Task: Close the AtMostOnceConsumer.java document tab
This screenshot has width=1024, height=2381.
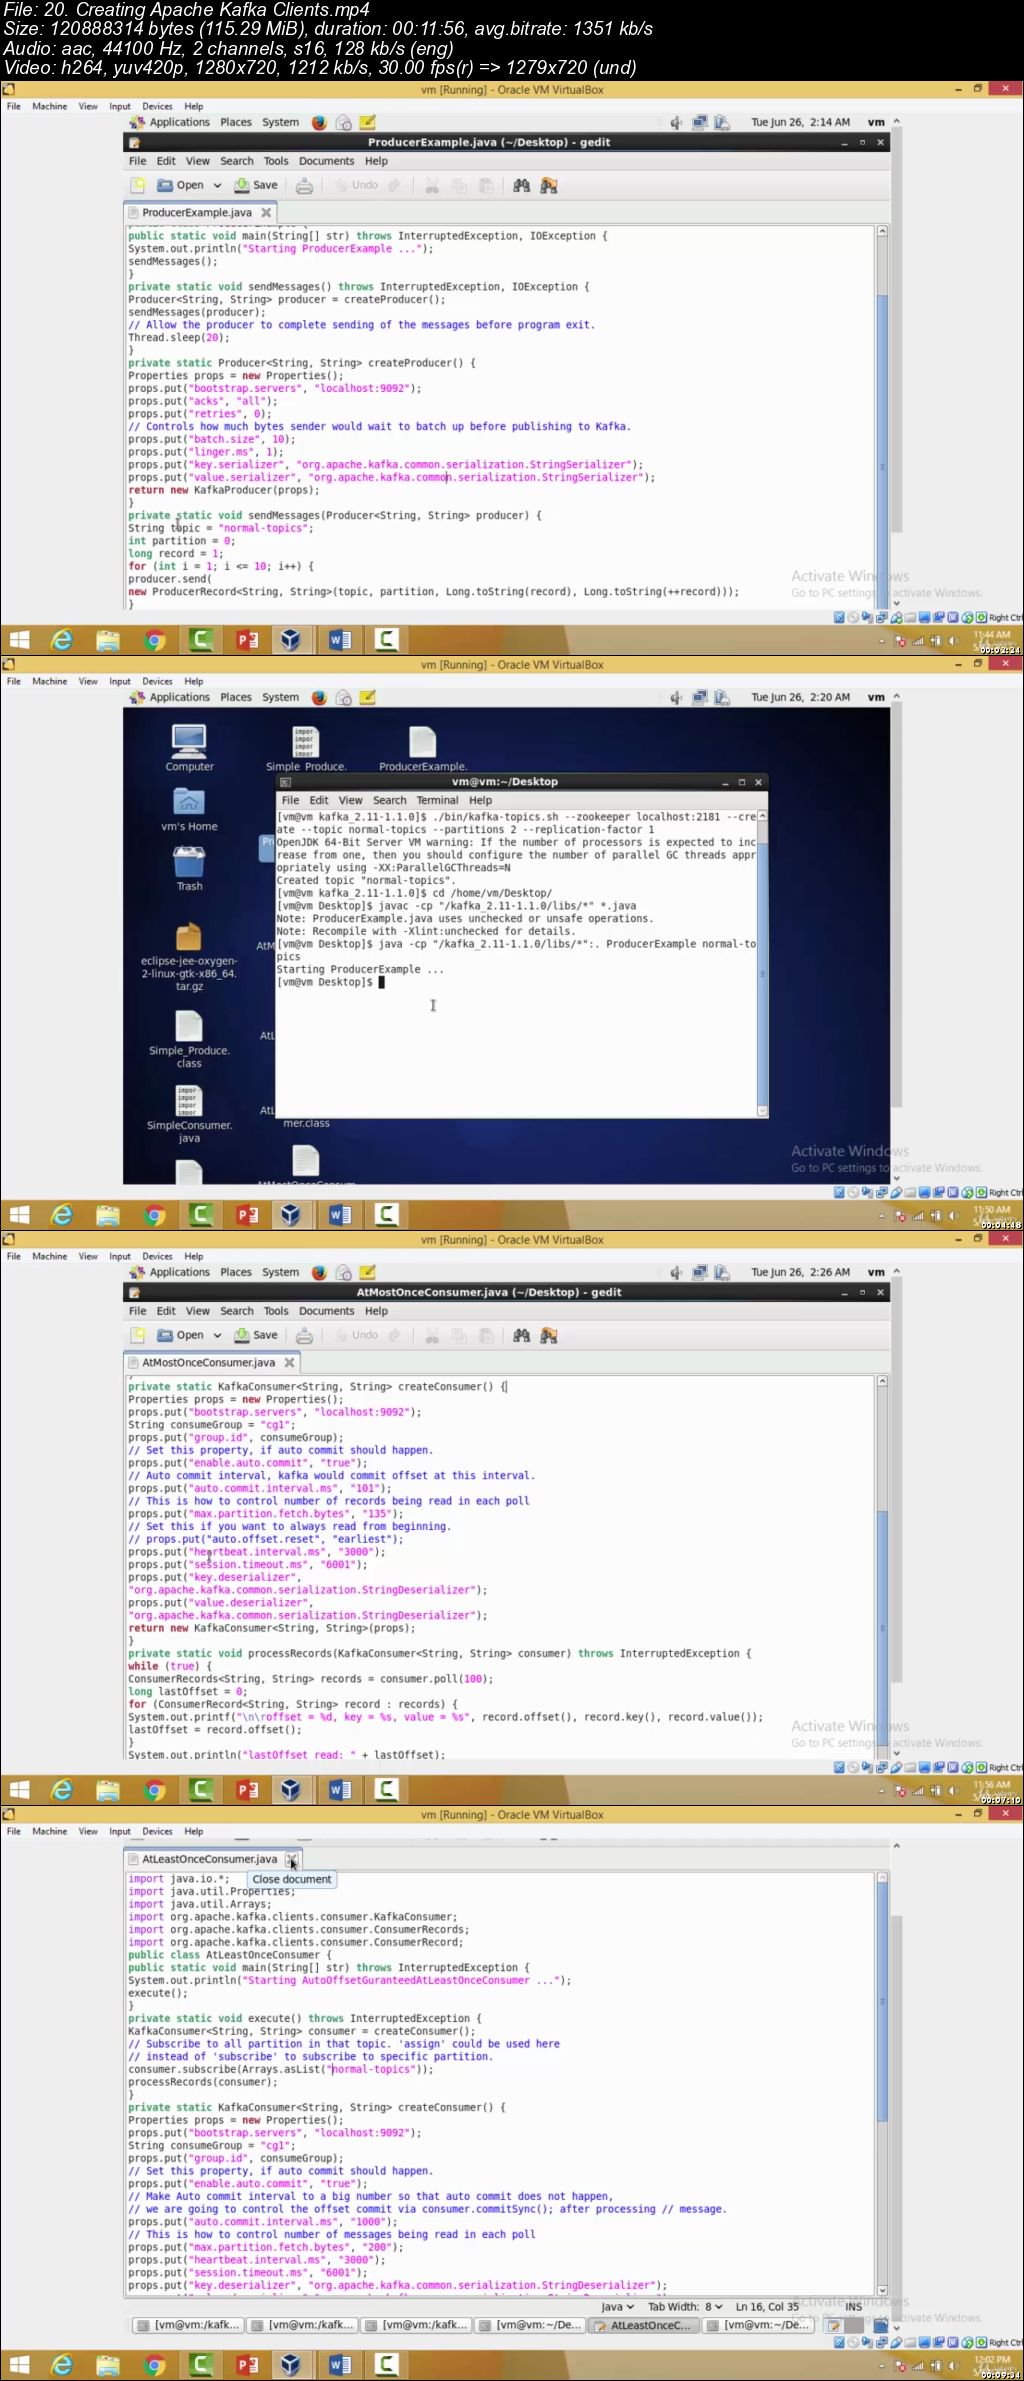Action: (289, 1362)
